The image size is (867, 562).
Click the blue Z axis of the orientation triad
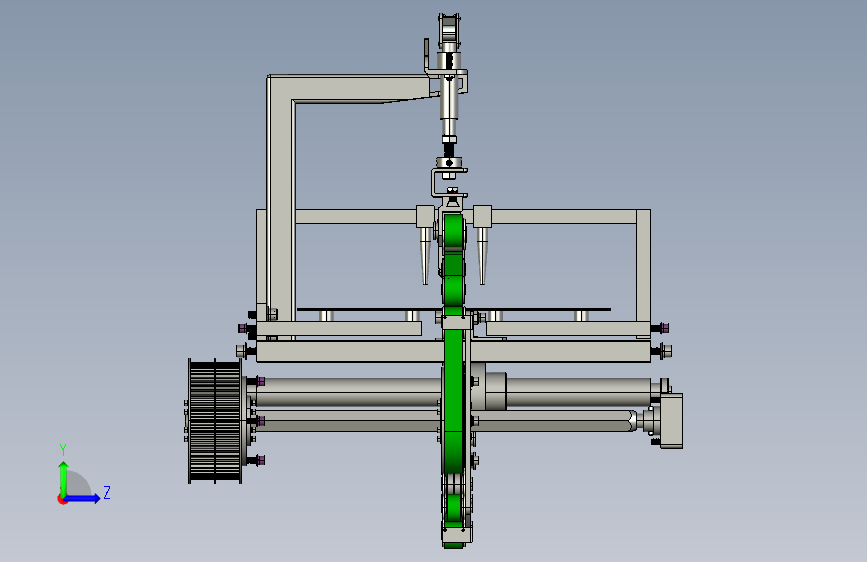(83, 498)
